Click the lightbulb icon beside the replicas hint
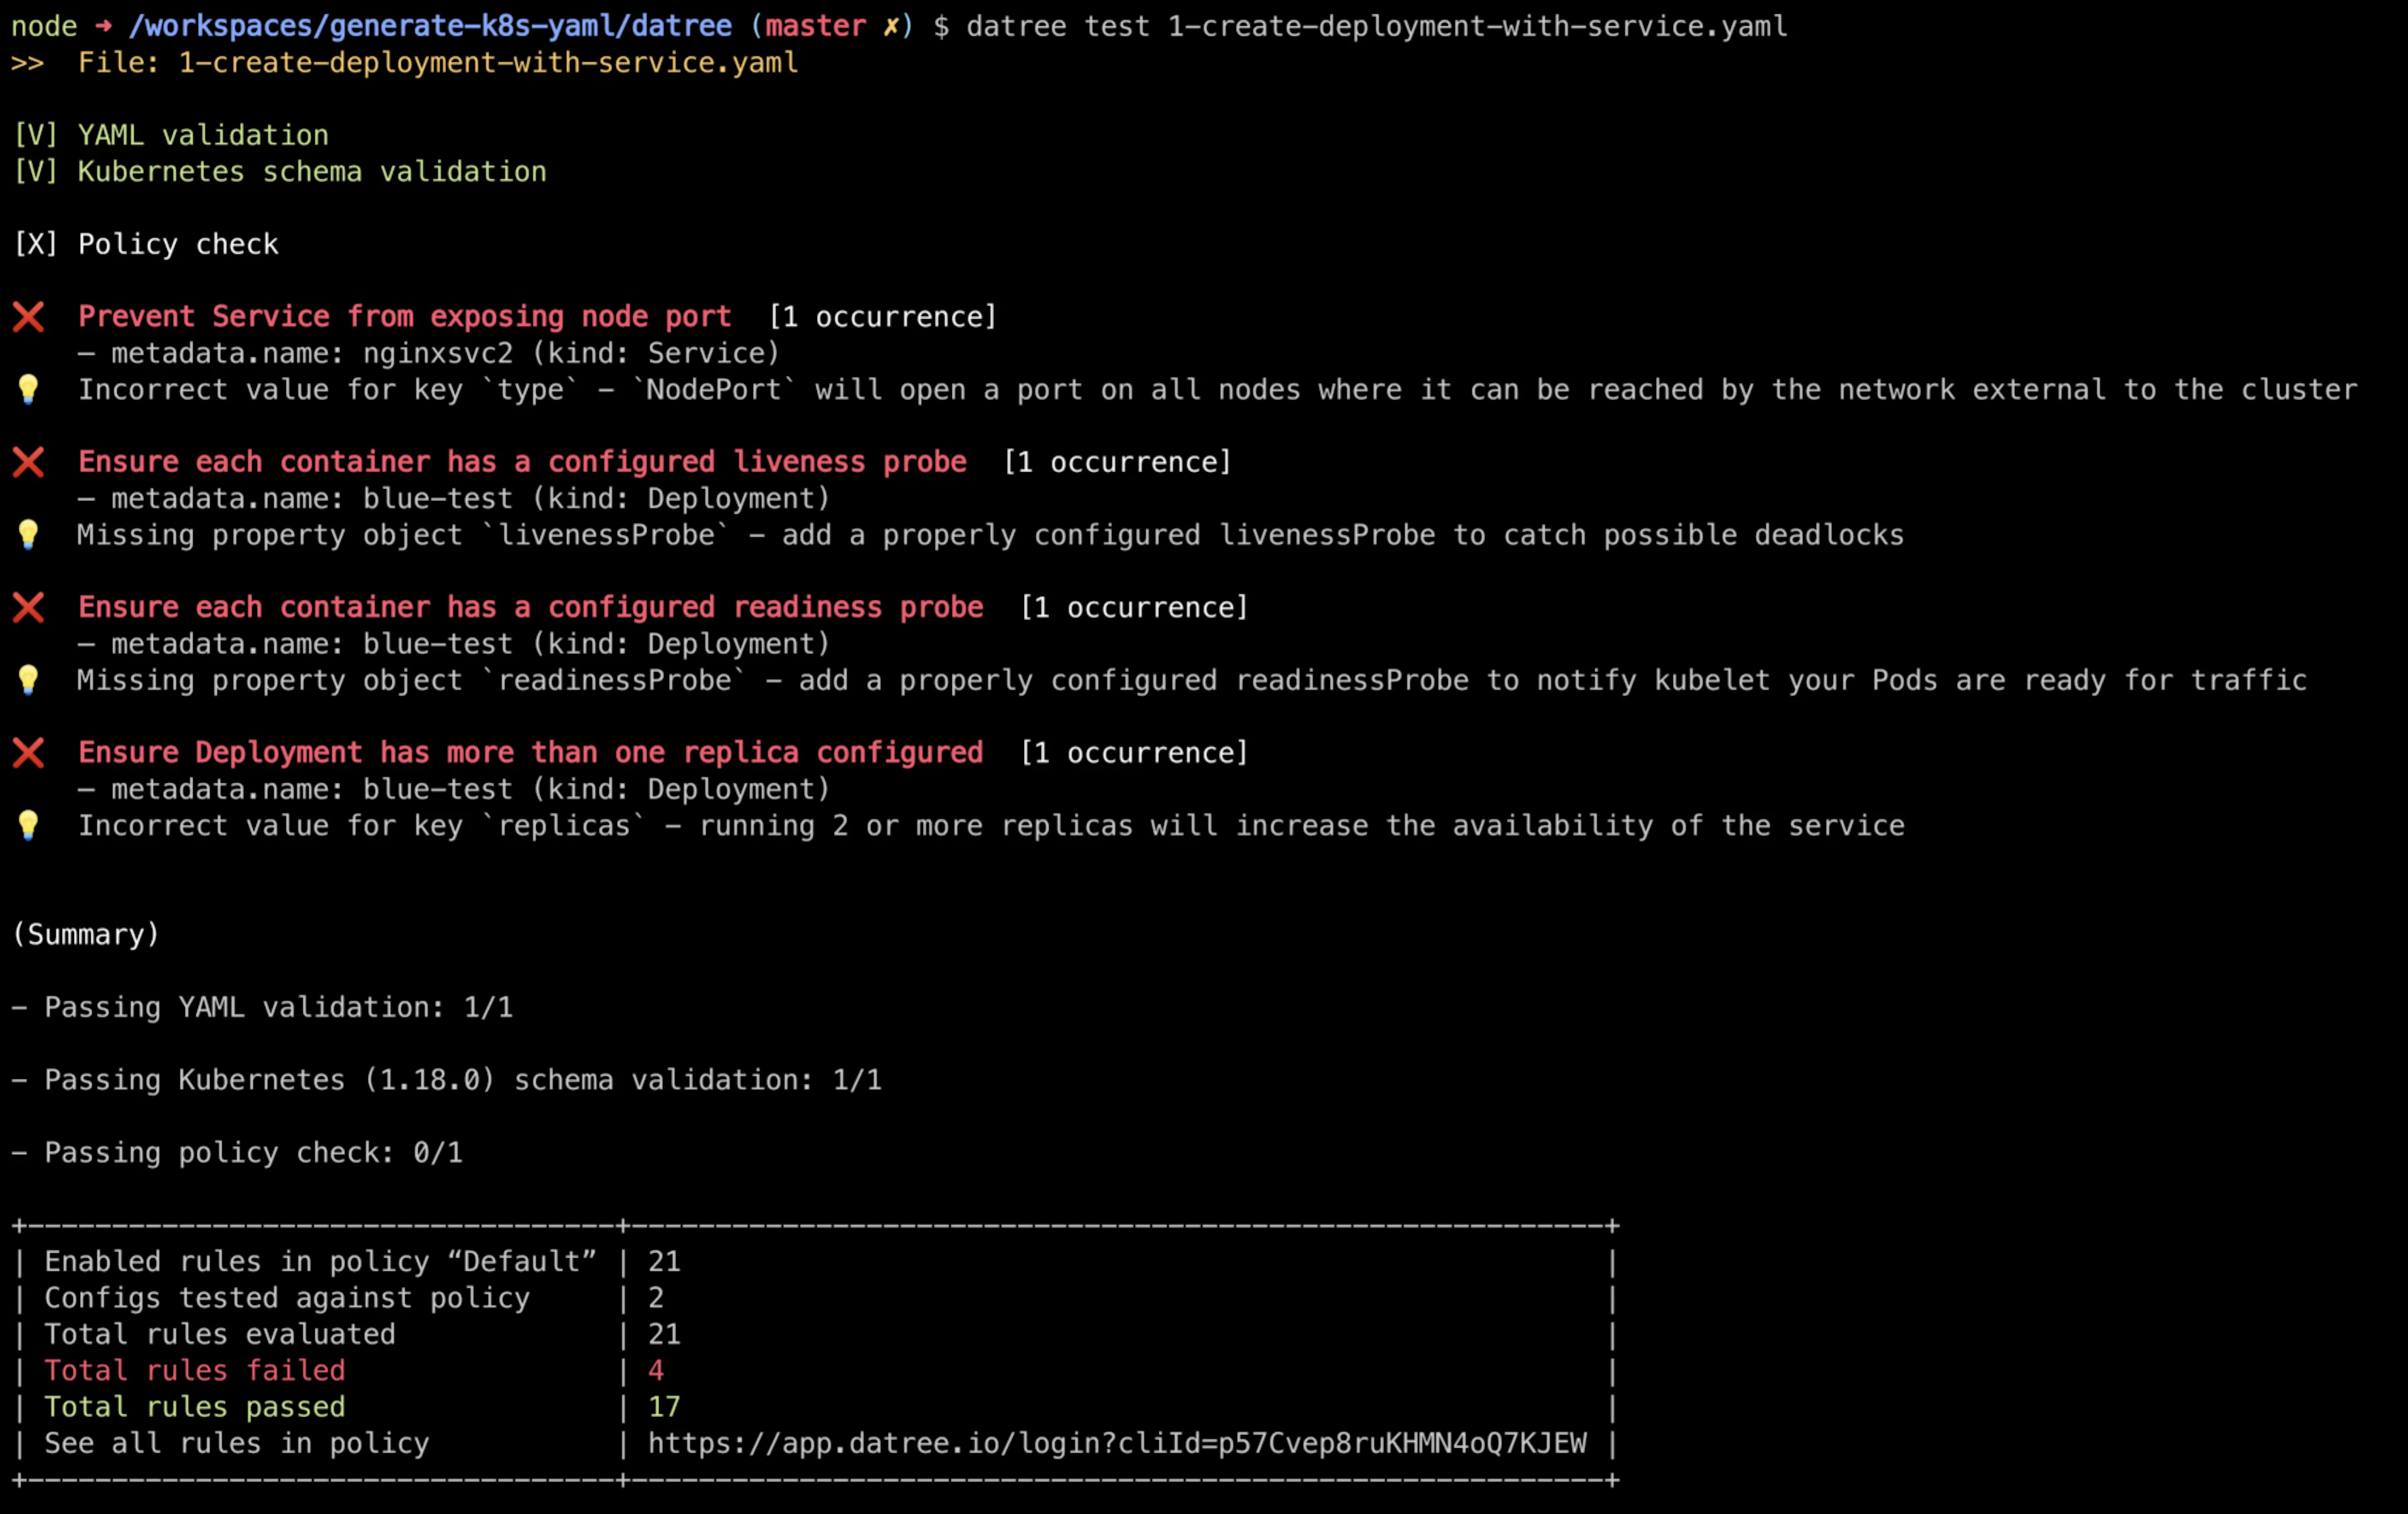 pyautogui.click(x=28, y=825)
